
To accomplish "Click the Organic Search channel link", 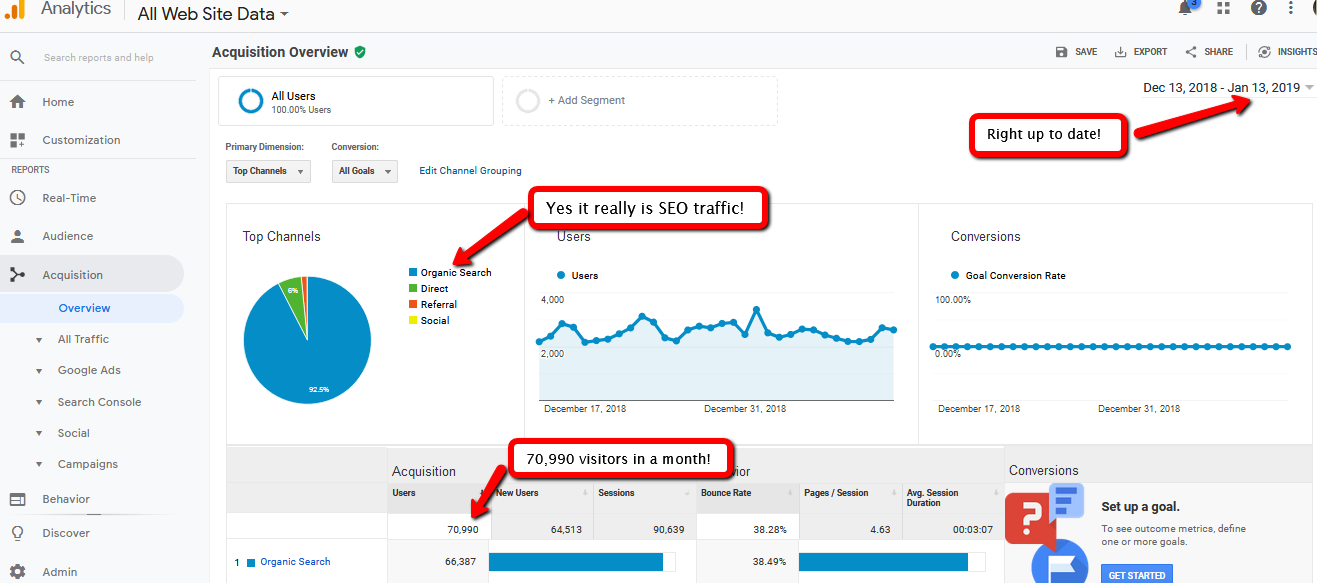I will [x=295, y=562].
